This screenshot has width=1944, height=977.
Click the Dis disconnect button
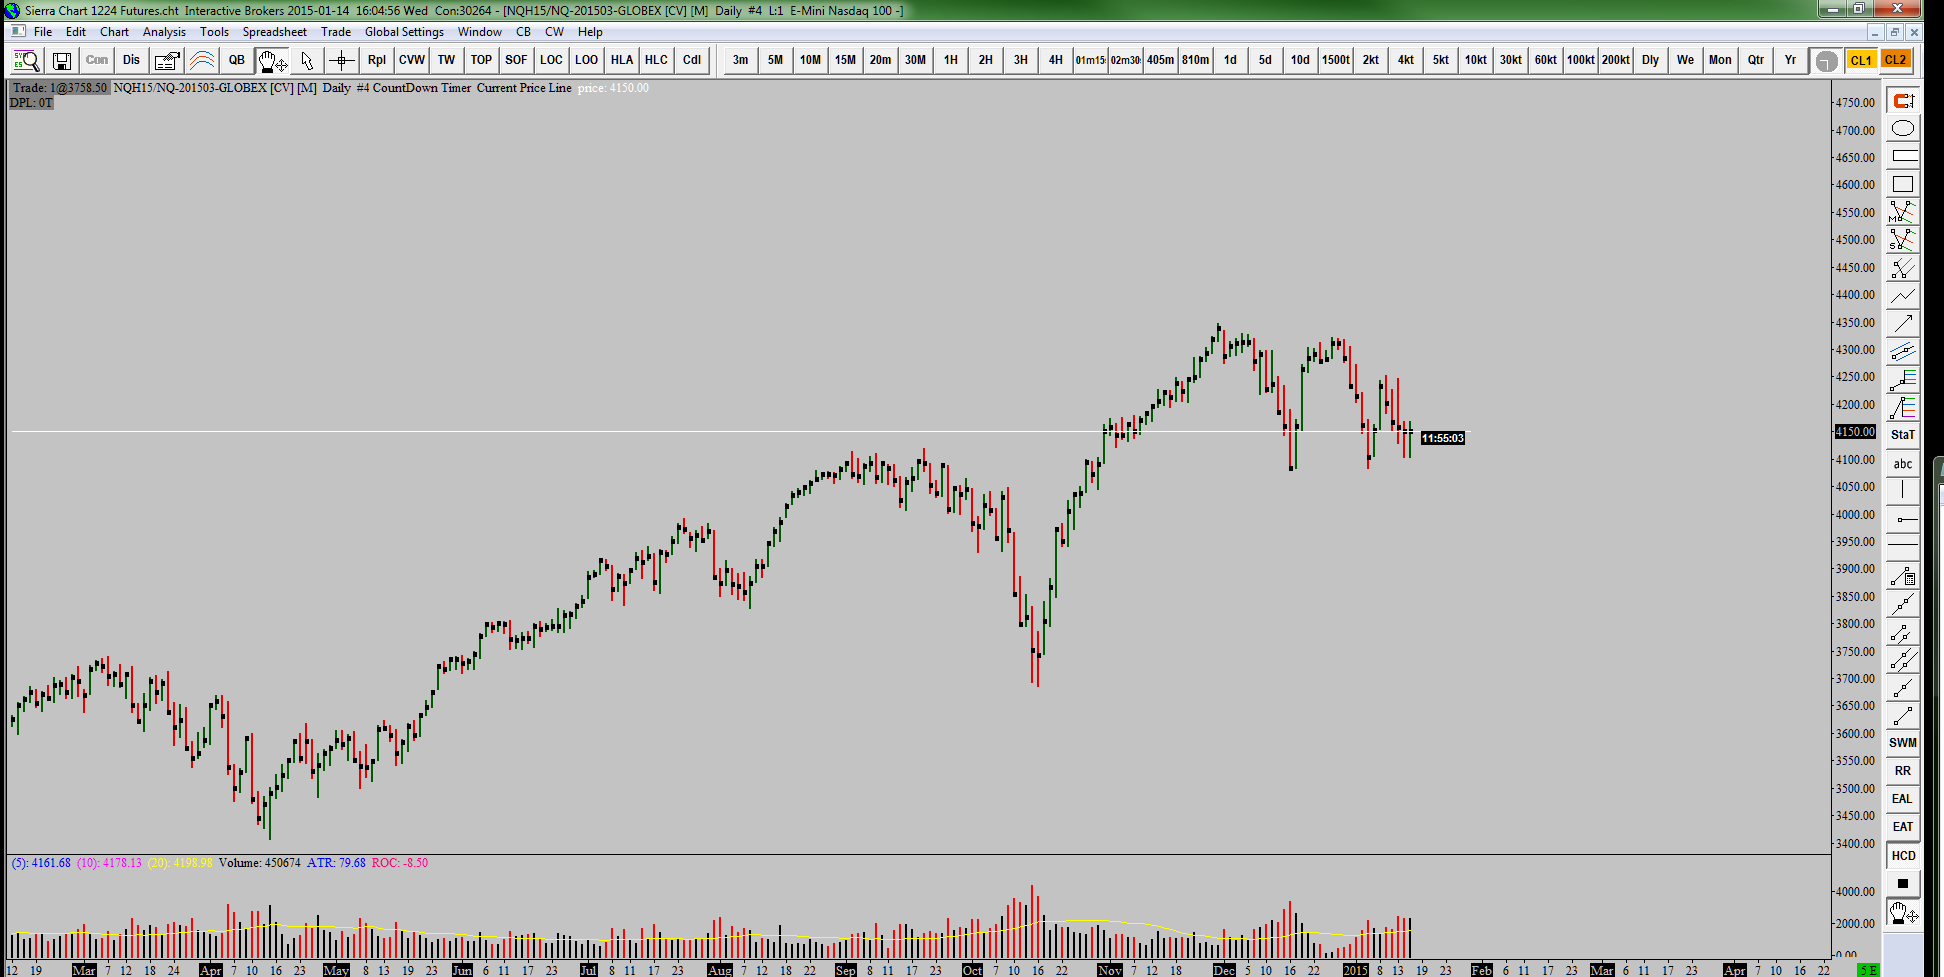click(132, 60)
